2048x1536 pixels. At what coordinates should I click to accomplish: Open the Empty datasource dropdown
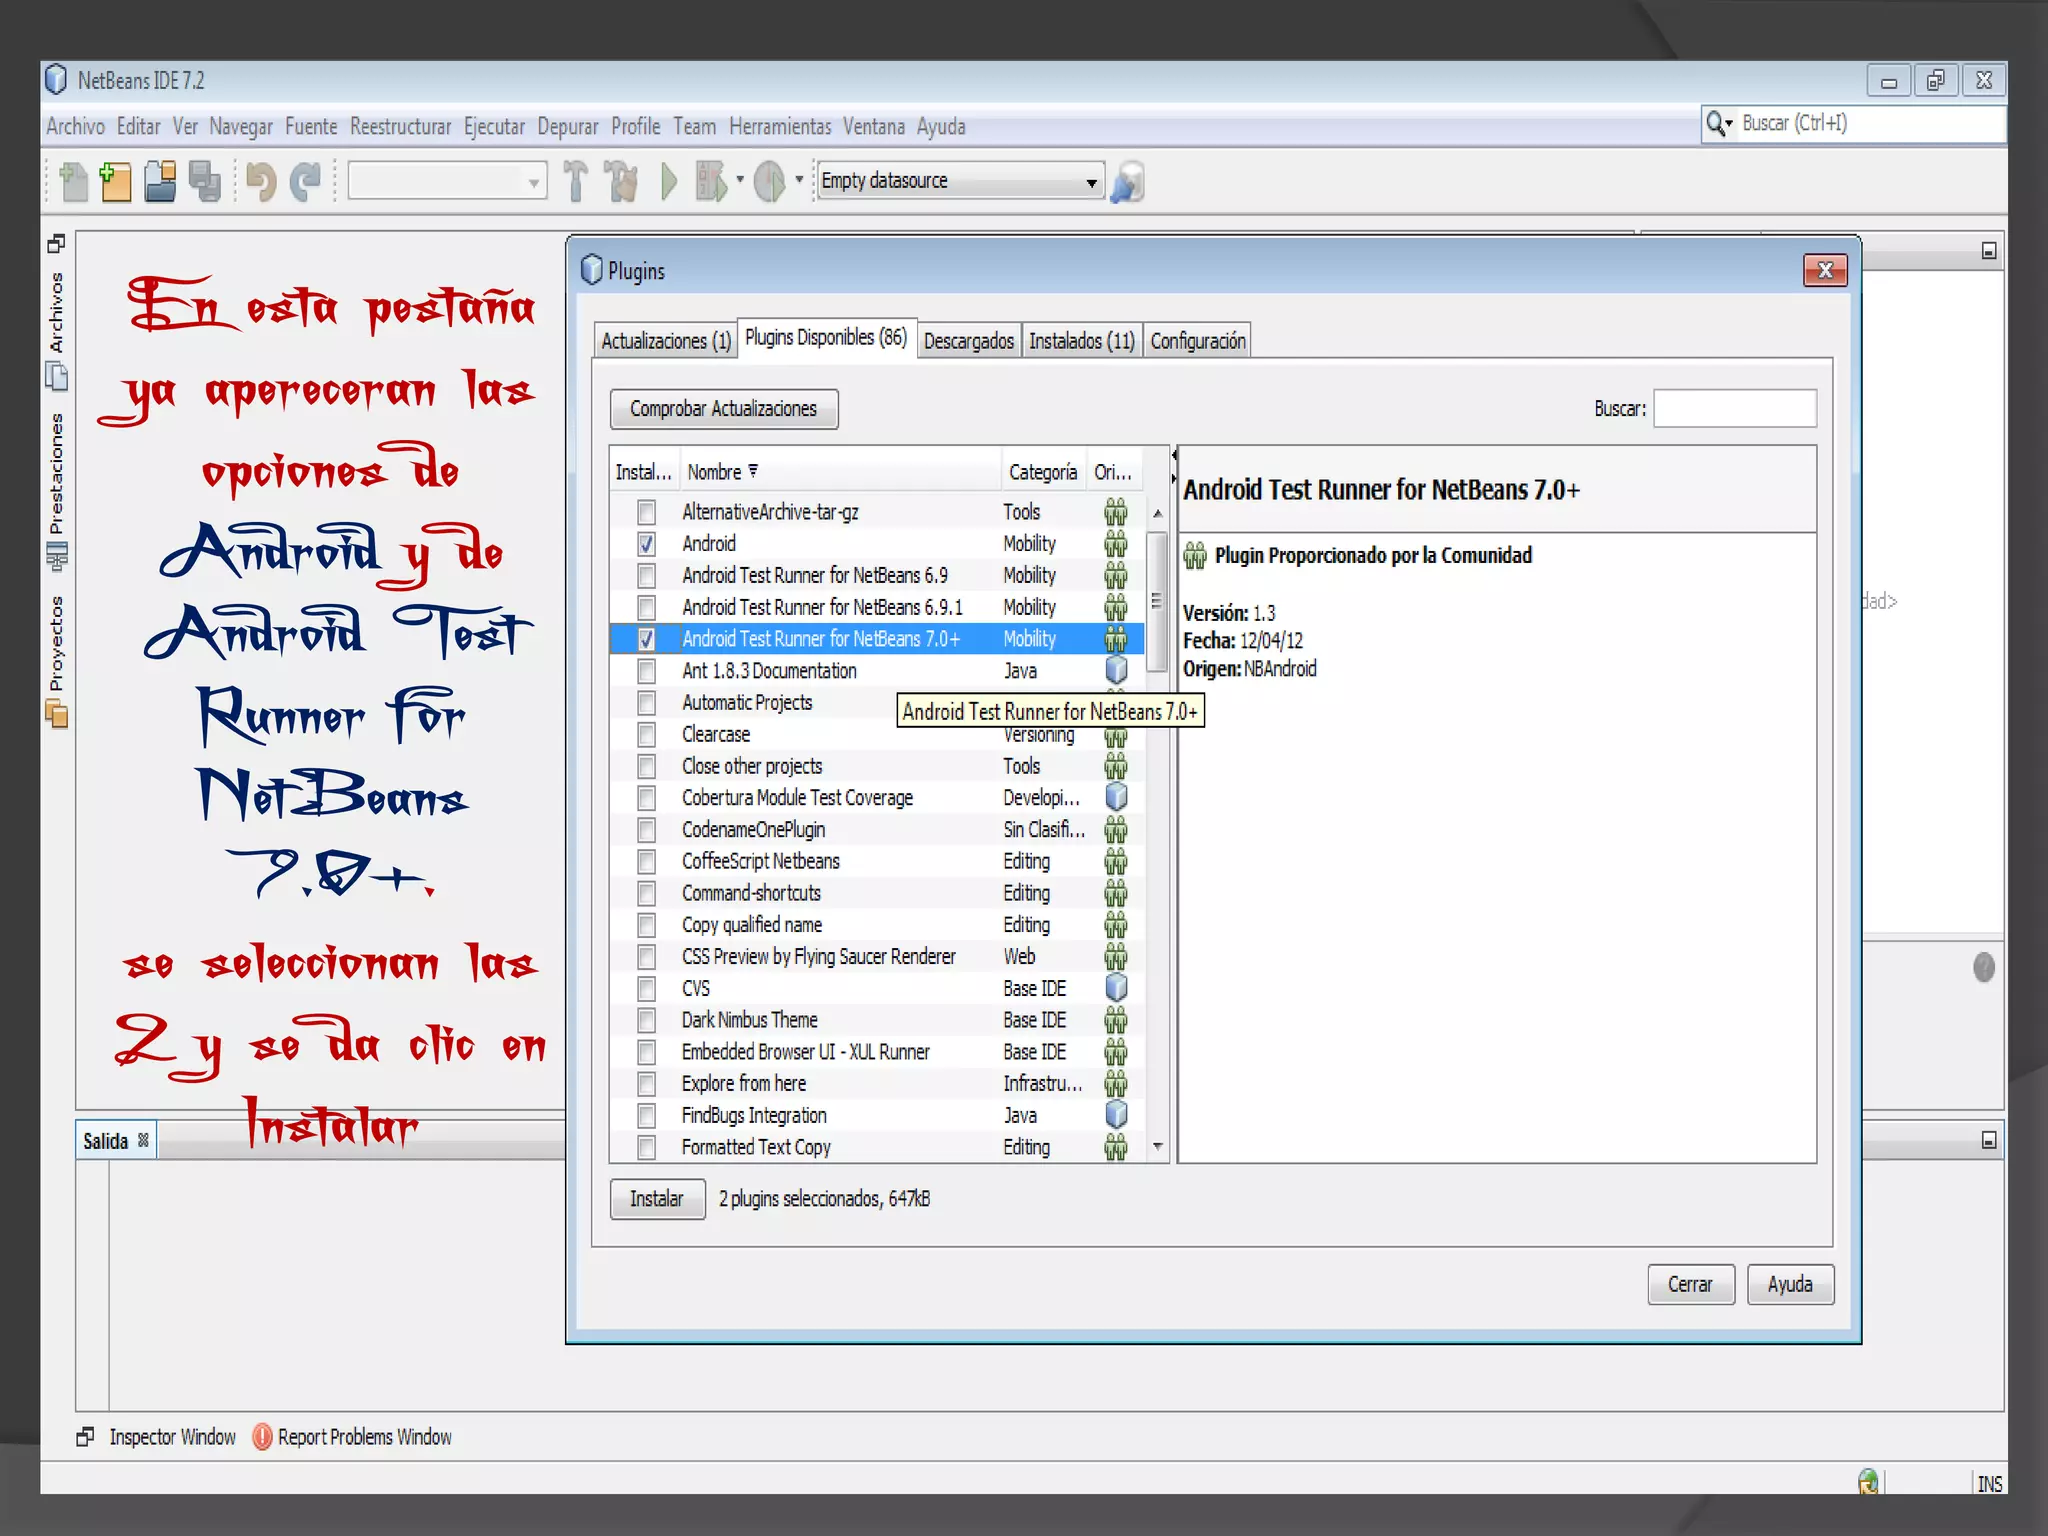coord(1092,183)
